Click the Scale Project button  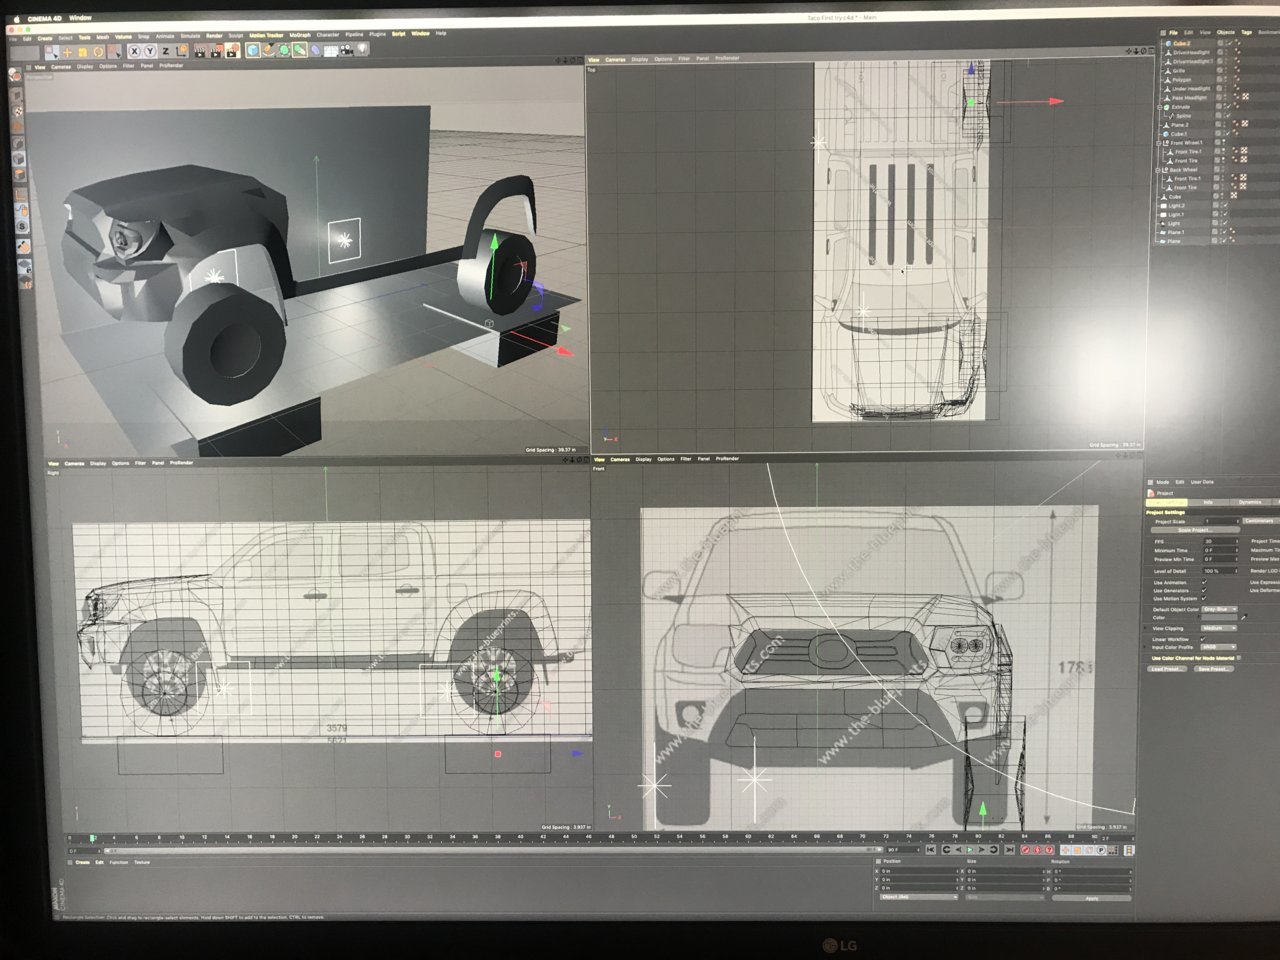(1195, 530)
